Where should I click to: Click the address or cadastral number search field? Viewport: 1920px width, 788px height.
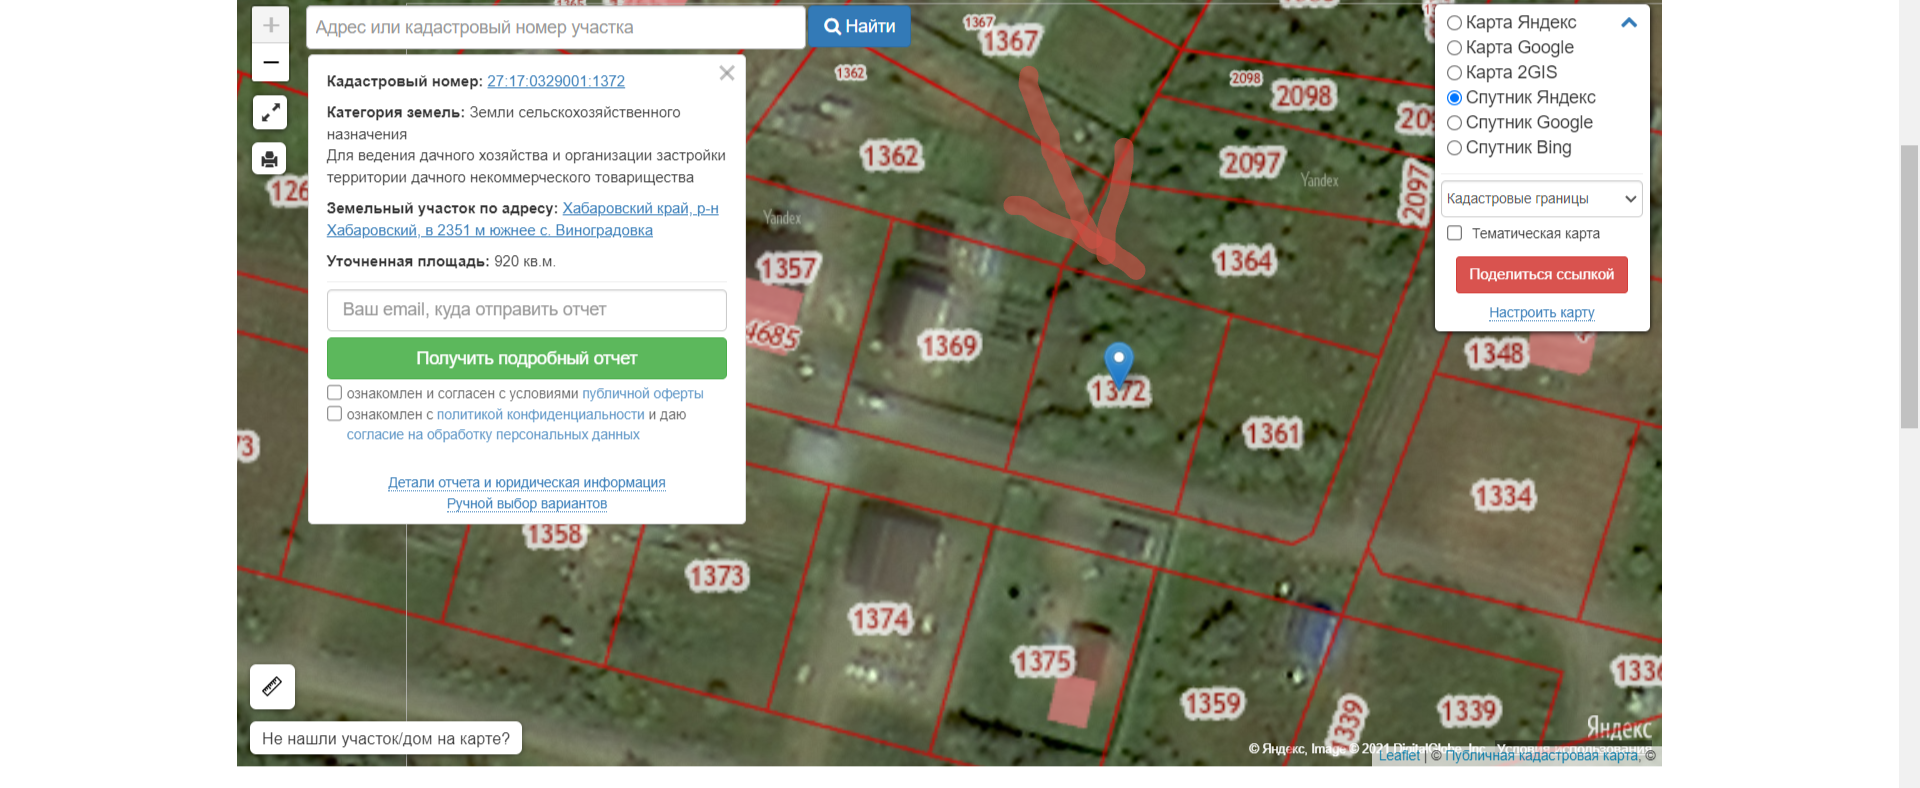[555, 27]
